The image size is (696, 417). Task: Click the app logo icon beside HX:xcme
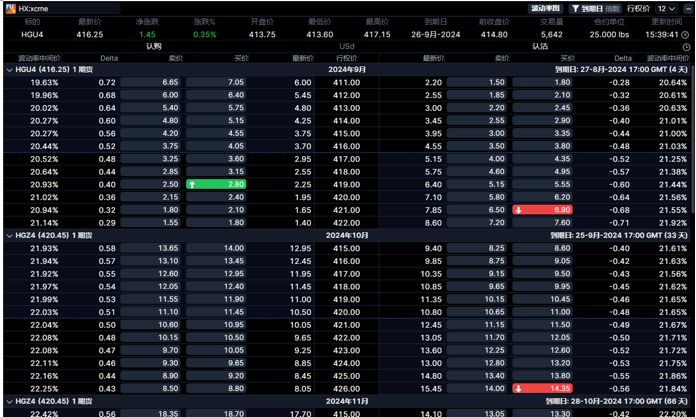pos(9,8)
